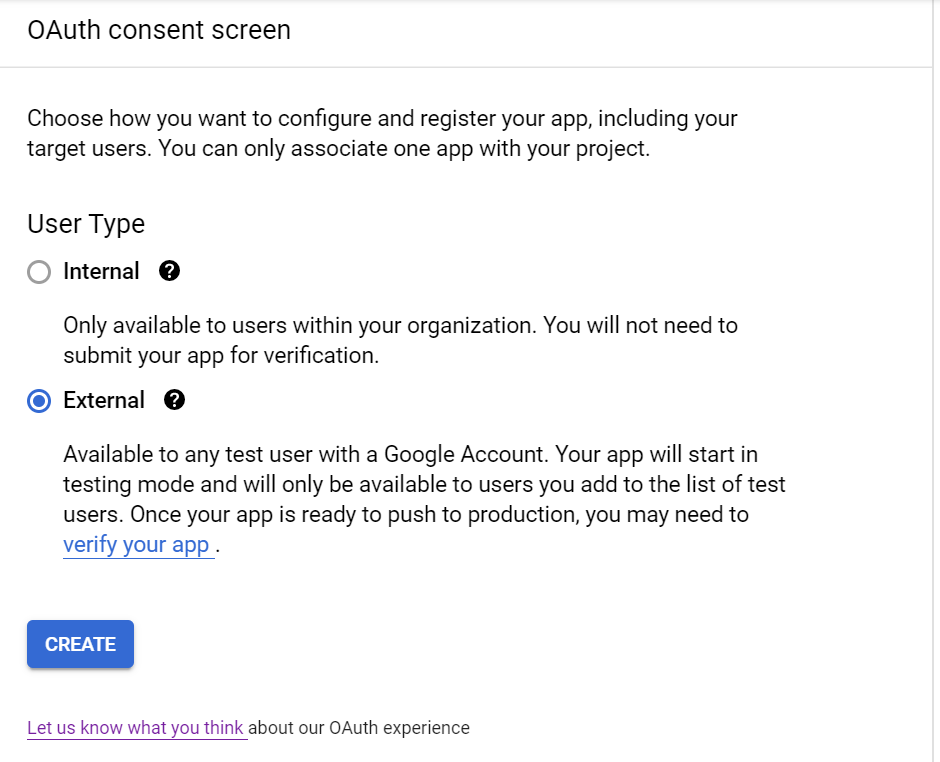Screen dimensions: 940x762
Task: Click the User Type section heading
Action: pyautogui.click(x=86, y=224)
